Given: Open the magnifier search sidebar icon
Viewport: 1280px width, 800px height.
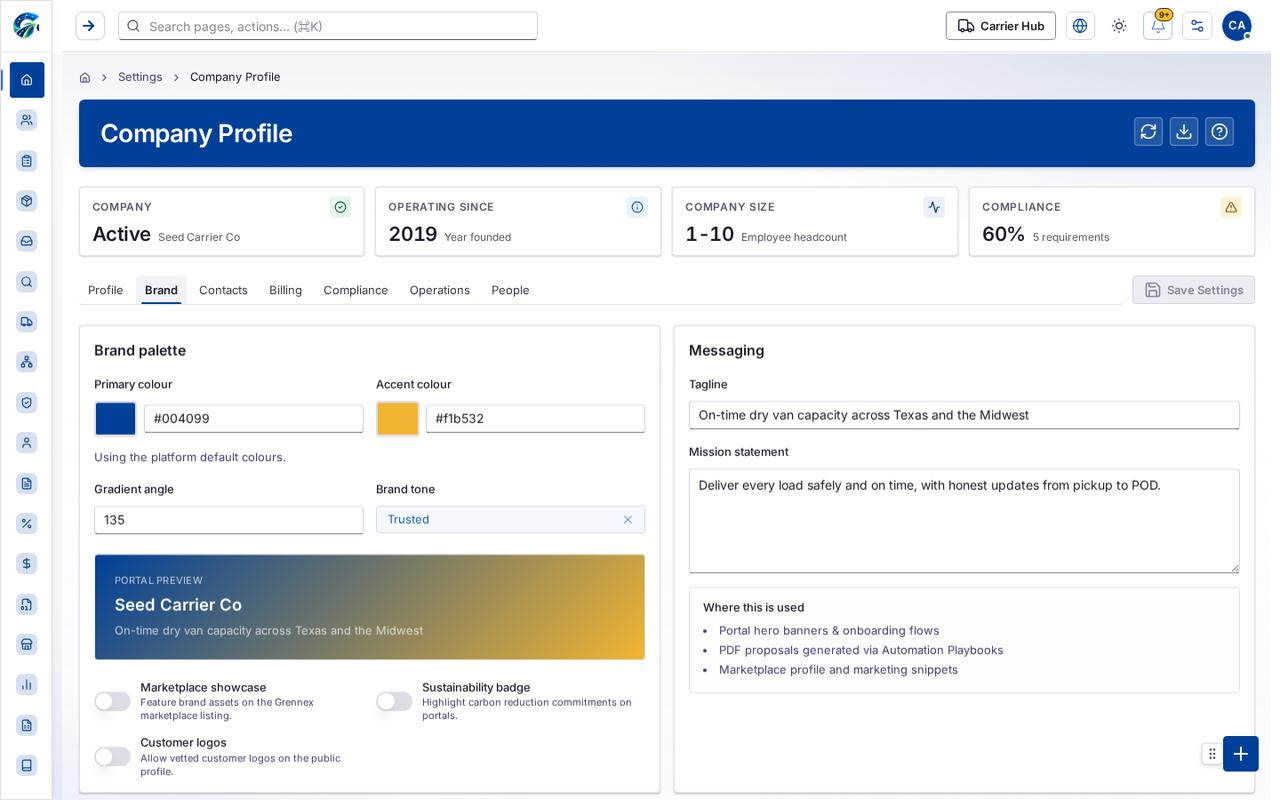Looking at the screenshot, I should click(27, 282).
